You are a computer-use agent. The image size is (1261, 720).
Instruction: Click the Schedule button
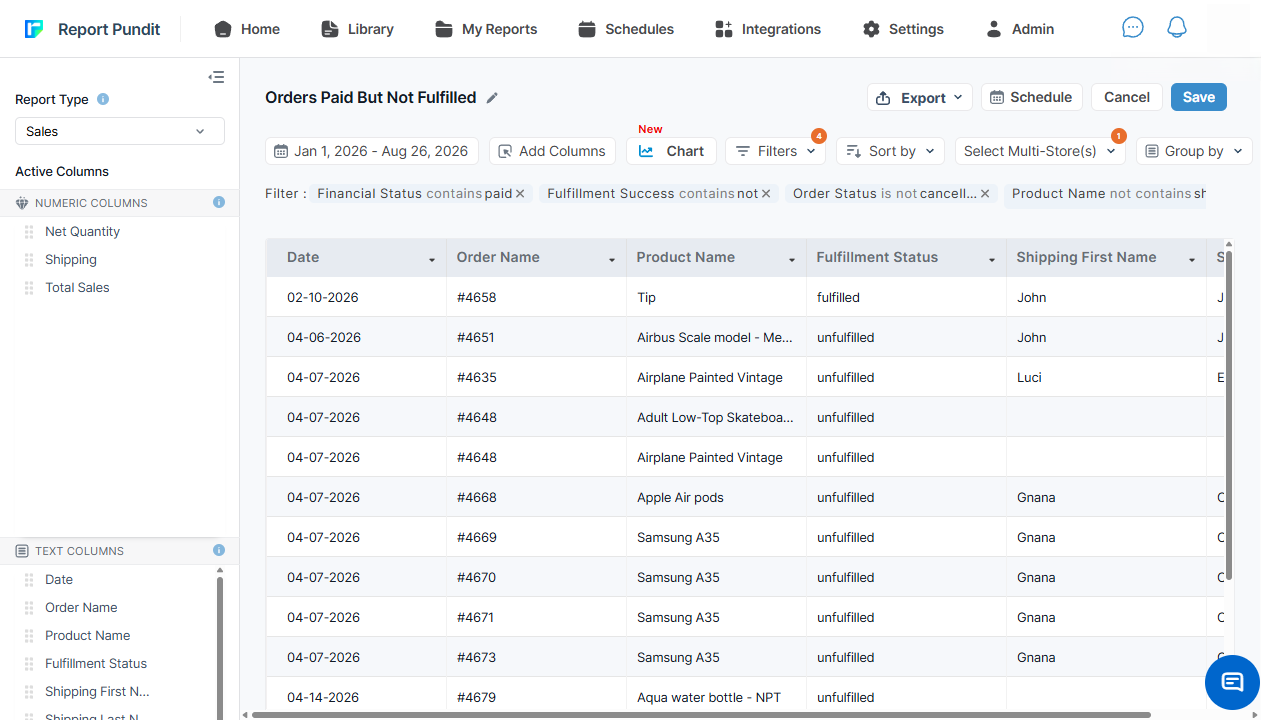(x=1032, y=97)
